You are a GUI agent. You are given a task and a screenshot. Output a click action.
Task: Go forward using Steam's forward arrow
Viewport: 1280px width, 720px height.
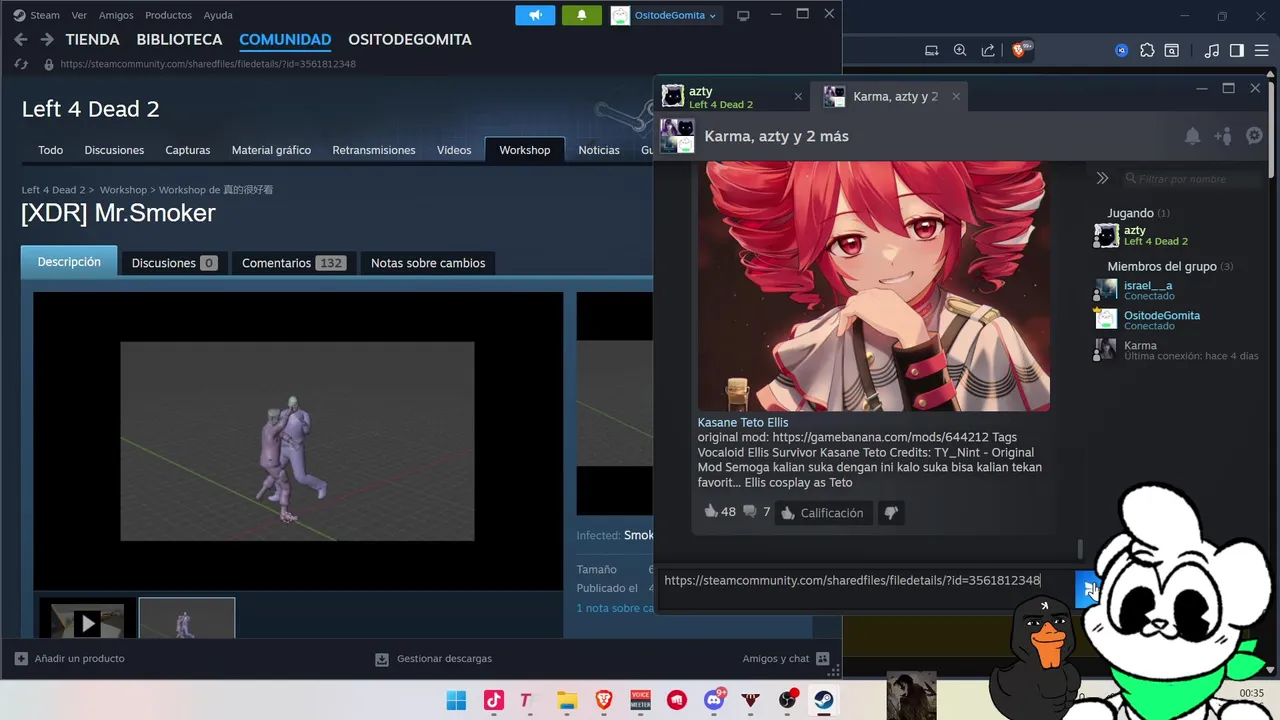tap(47, 40)
